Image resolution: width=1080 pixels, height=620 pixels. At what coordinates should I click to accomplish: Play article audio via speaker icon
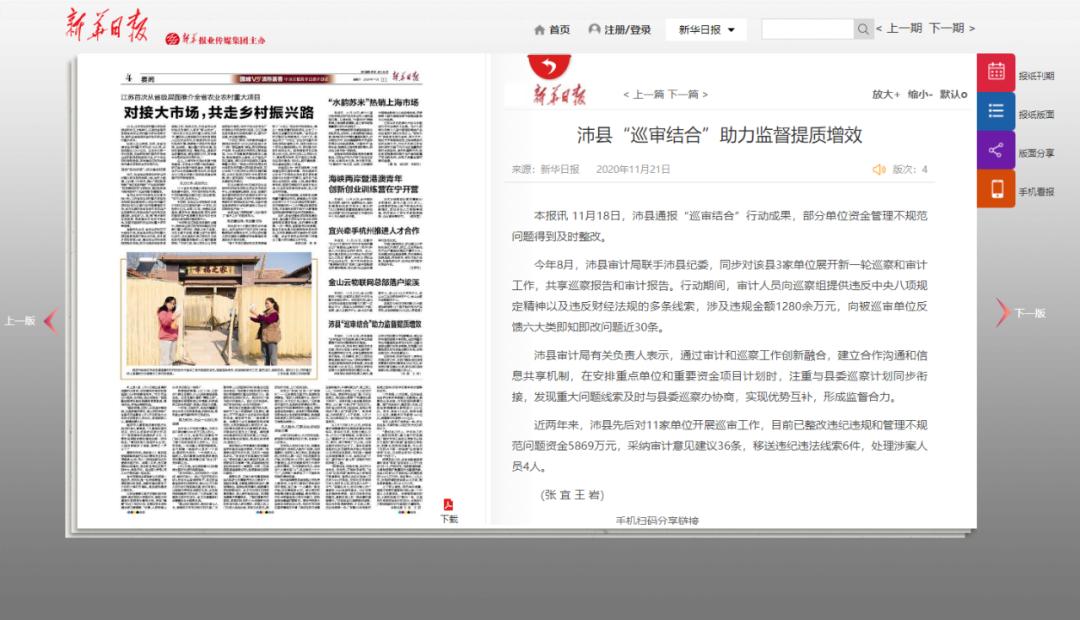click(879, 169)
